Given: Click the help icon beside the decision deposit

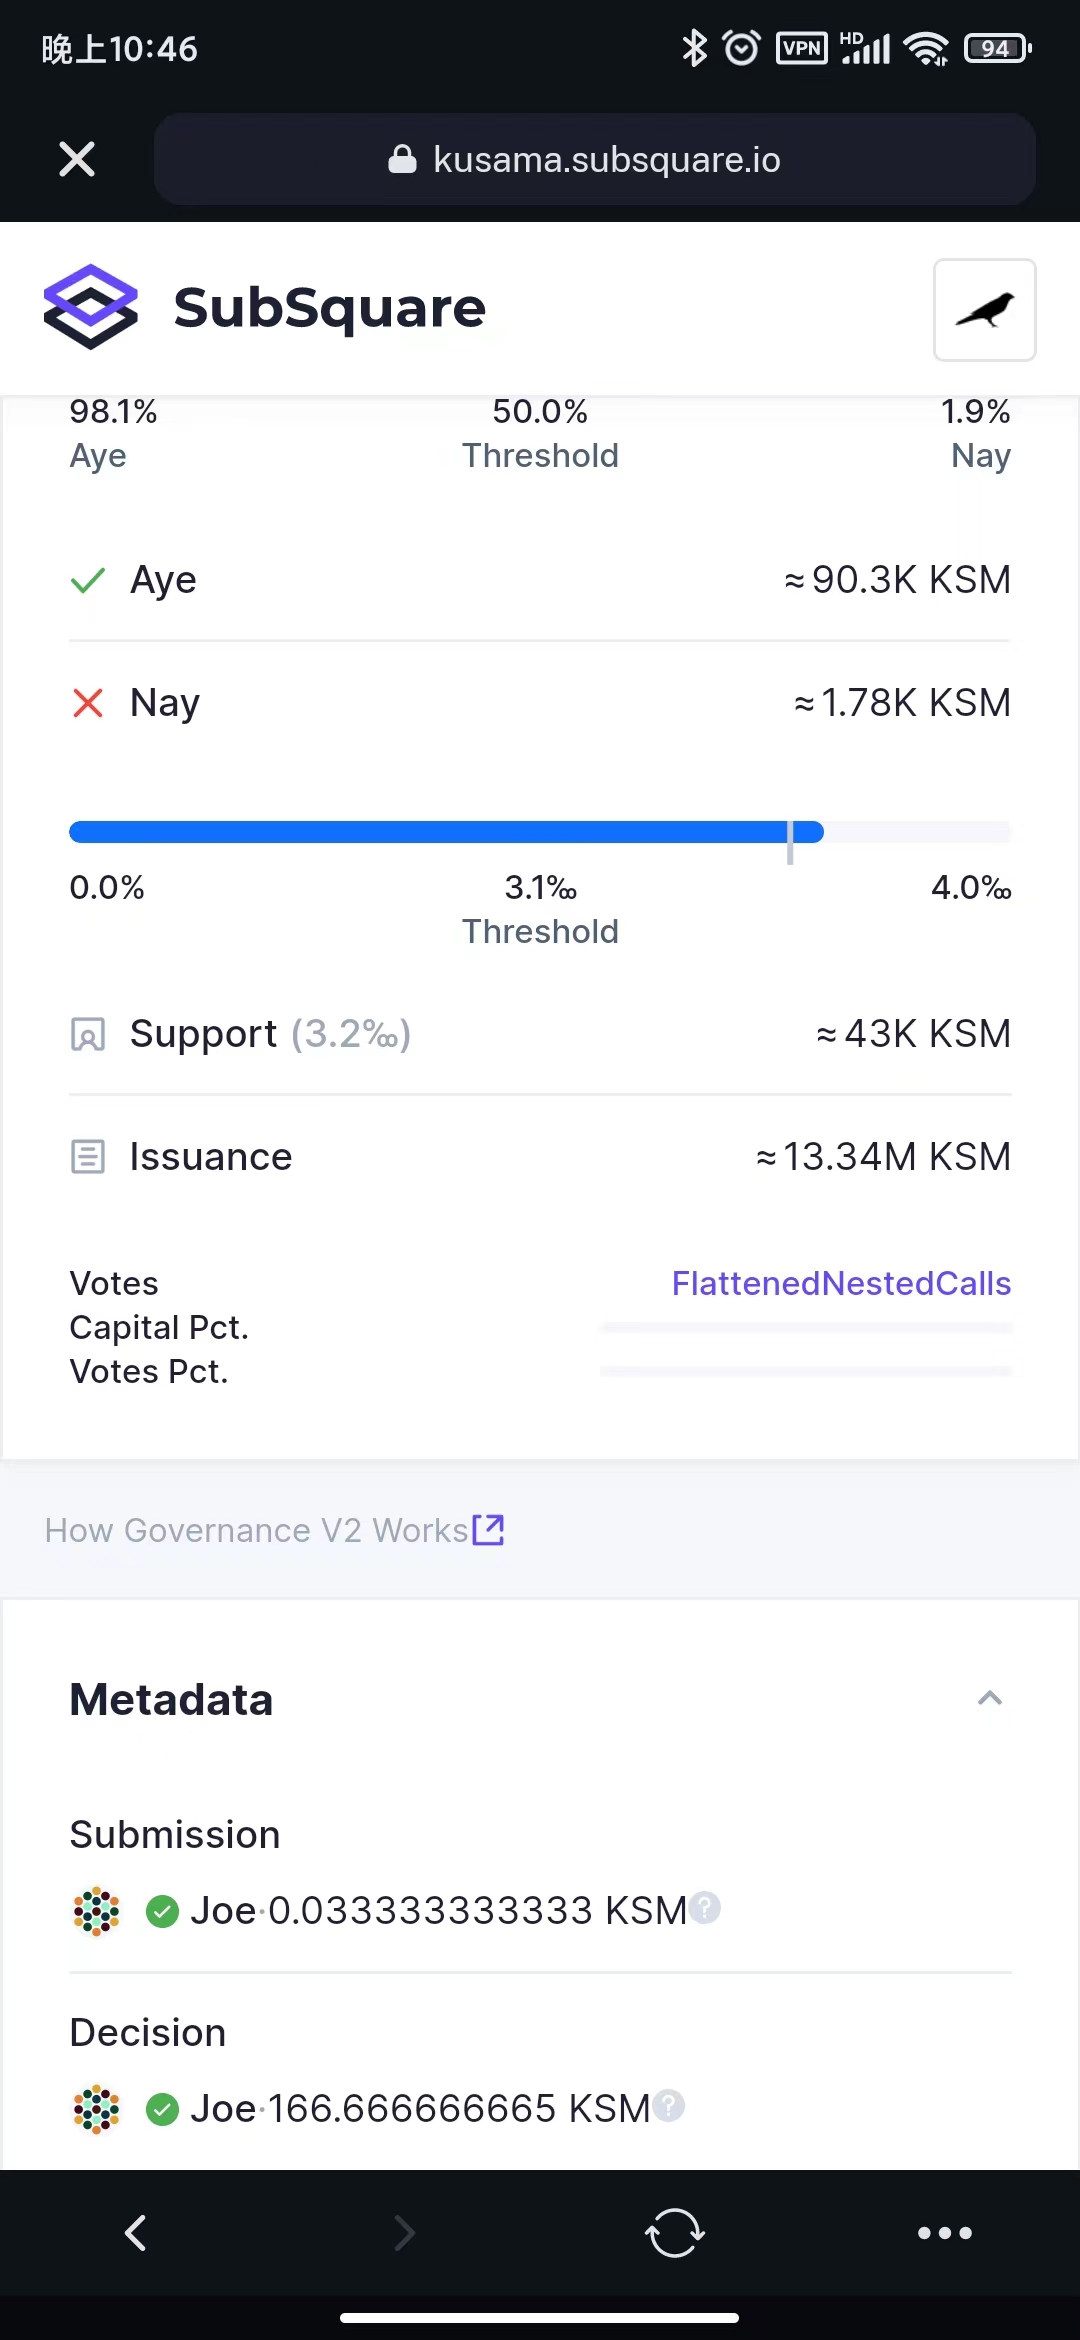Looking at the screenshot, I should click(670, 2107).
